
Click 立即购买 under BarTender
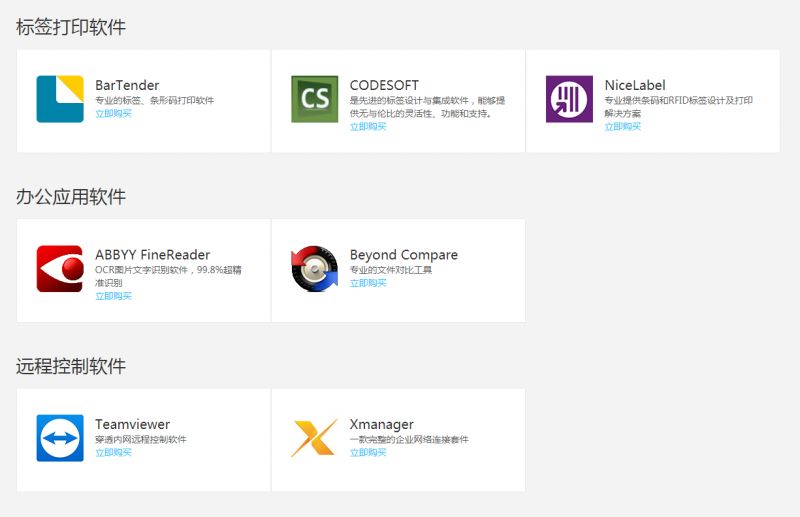(113, 114)
